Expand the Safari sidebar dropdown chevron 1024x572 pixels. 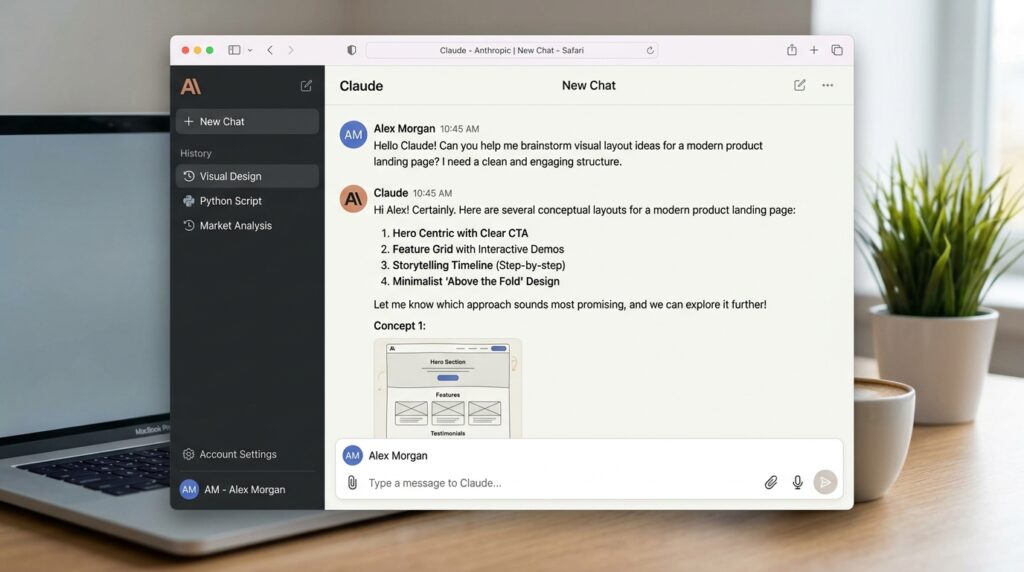tap(250, 50)
